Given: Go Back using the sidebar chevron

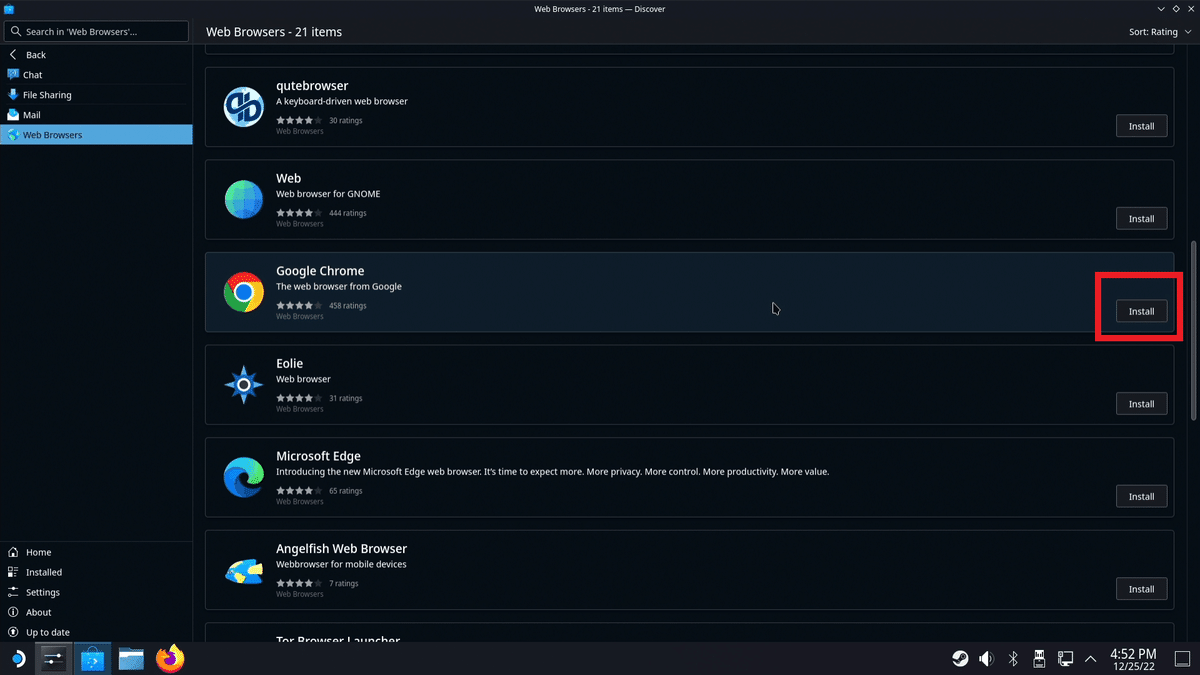Looking at the screenshot, I should [13, 55].
